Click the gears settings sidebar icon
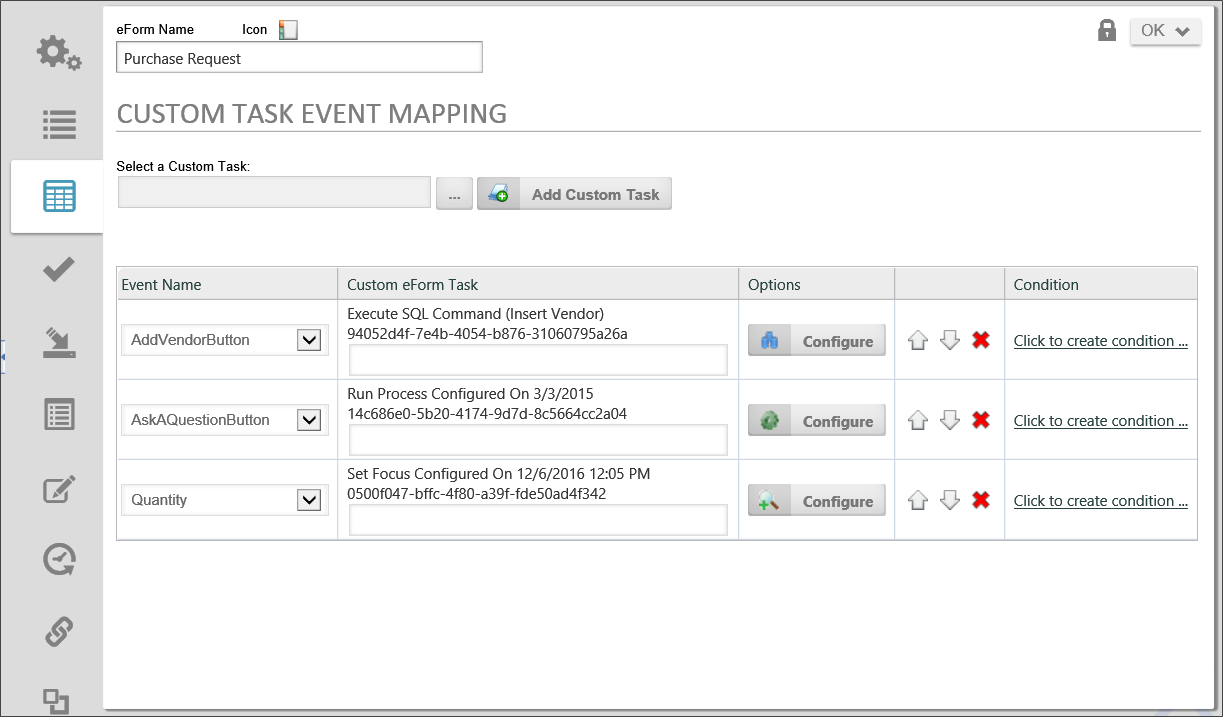1223x717 pixels. coord(58,52)
